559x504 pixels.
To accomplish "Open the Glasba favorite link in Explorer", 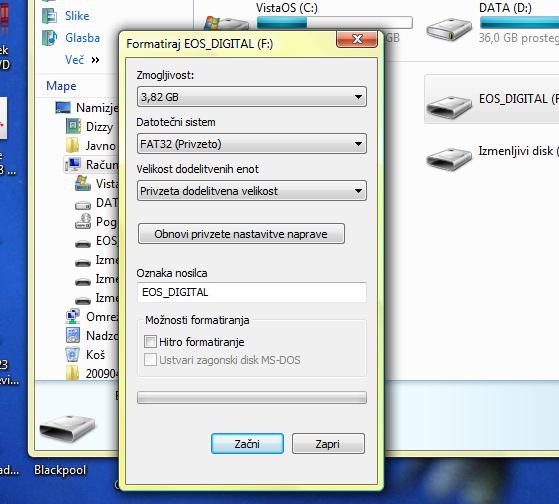I will click(82, 38).
